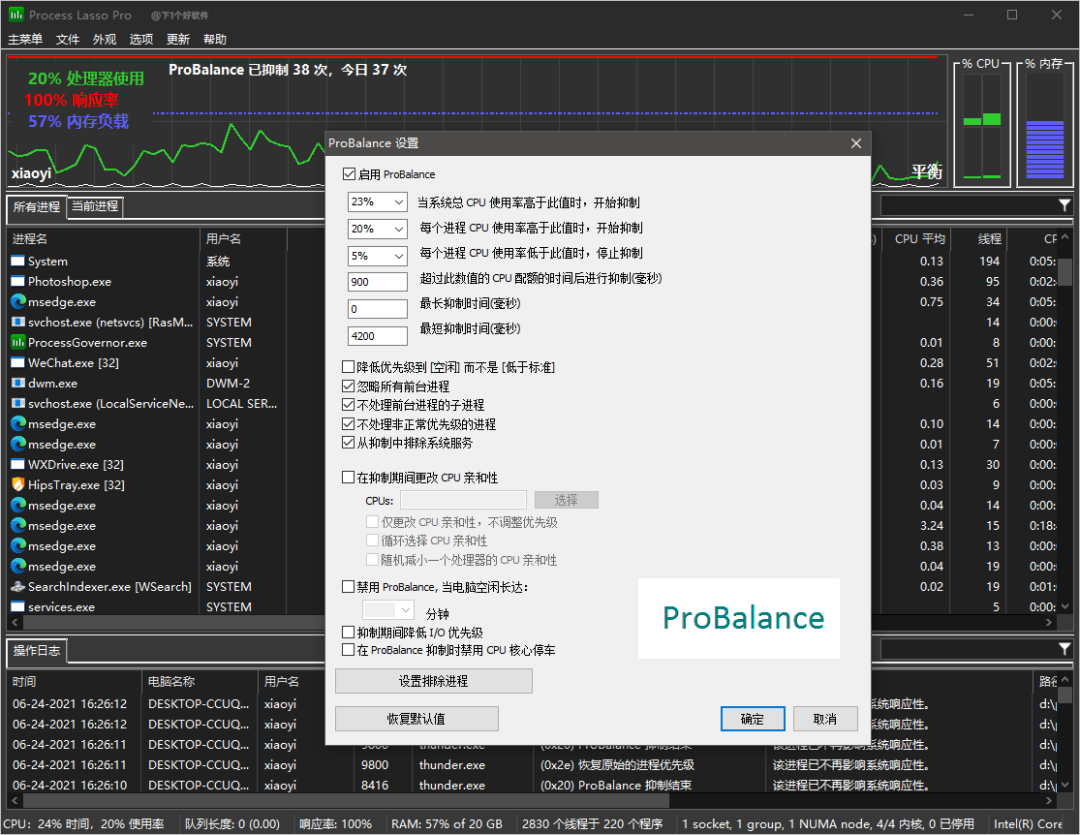
Task: Click the HipsTray.exe shield icon
Action: (18, 485)
